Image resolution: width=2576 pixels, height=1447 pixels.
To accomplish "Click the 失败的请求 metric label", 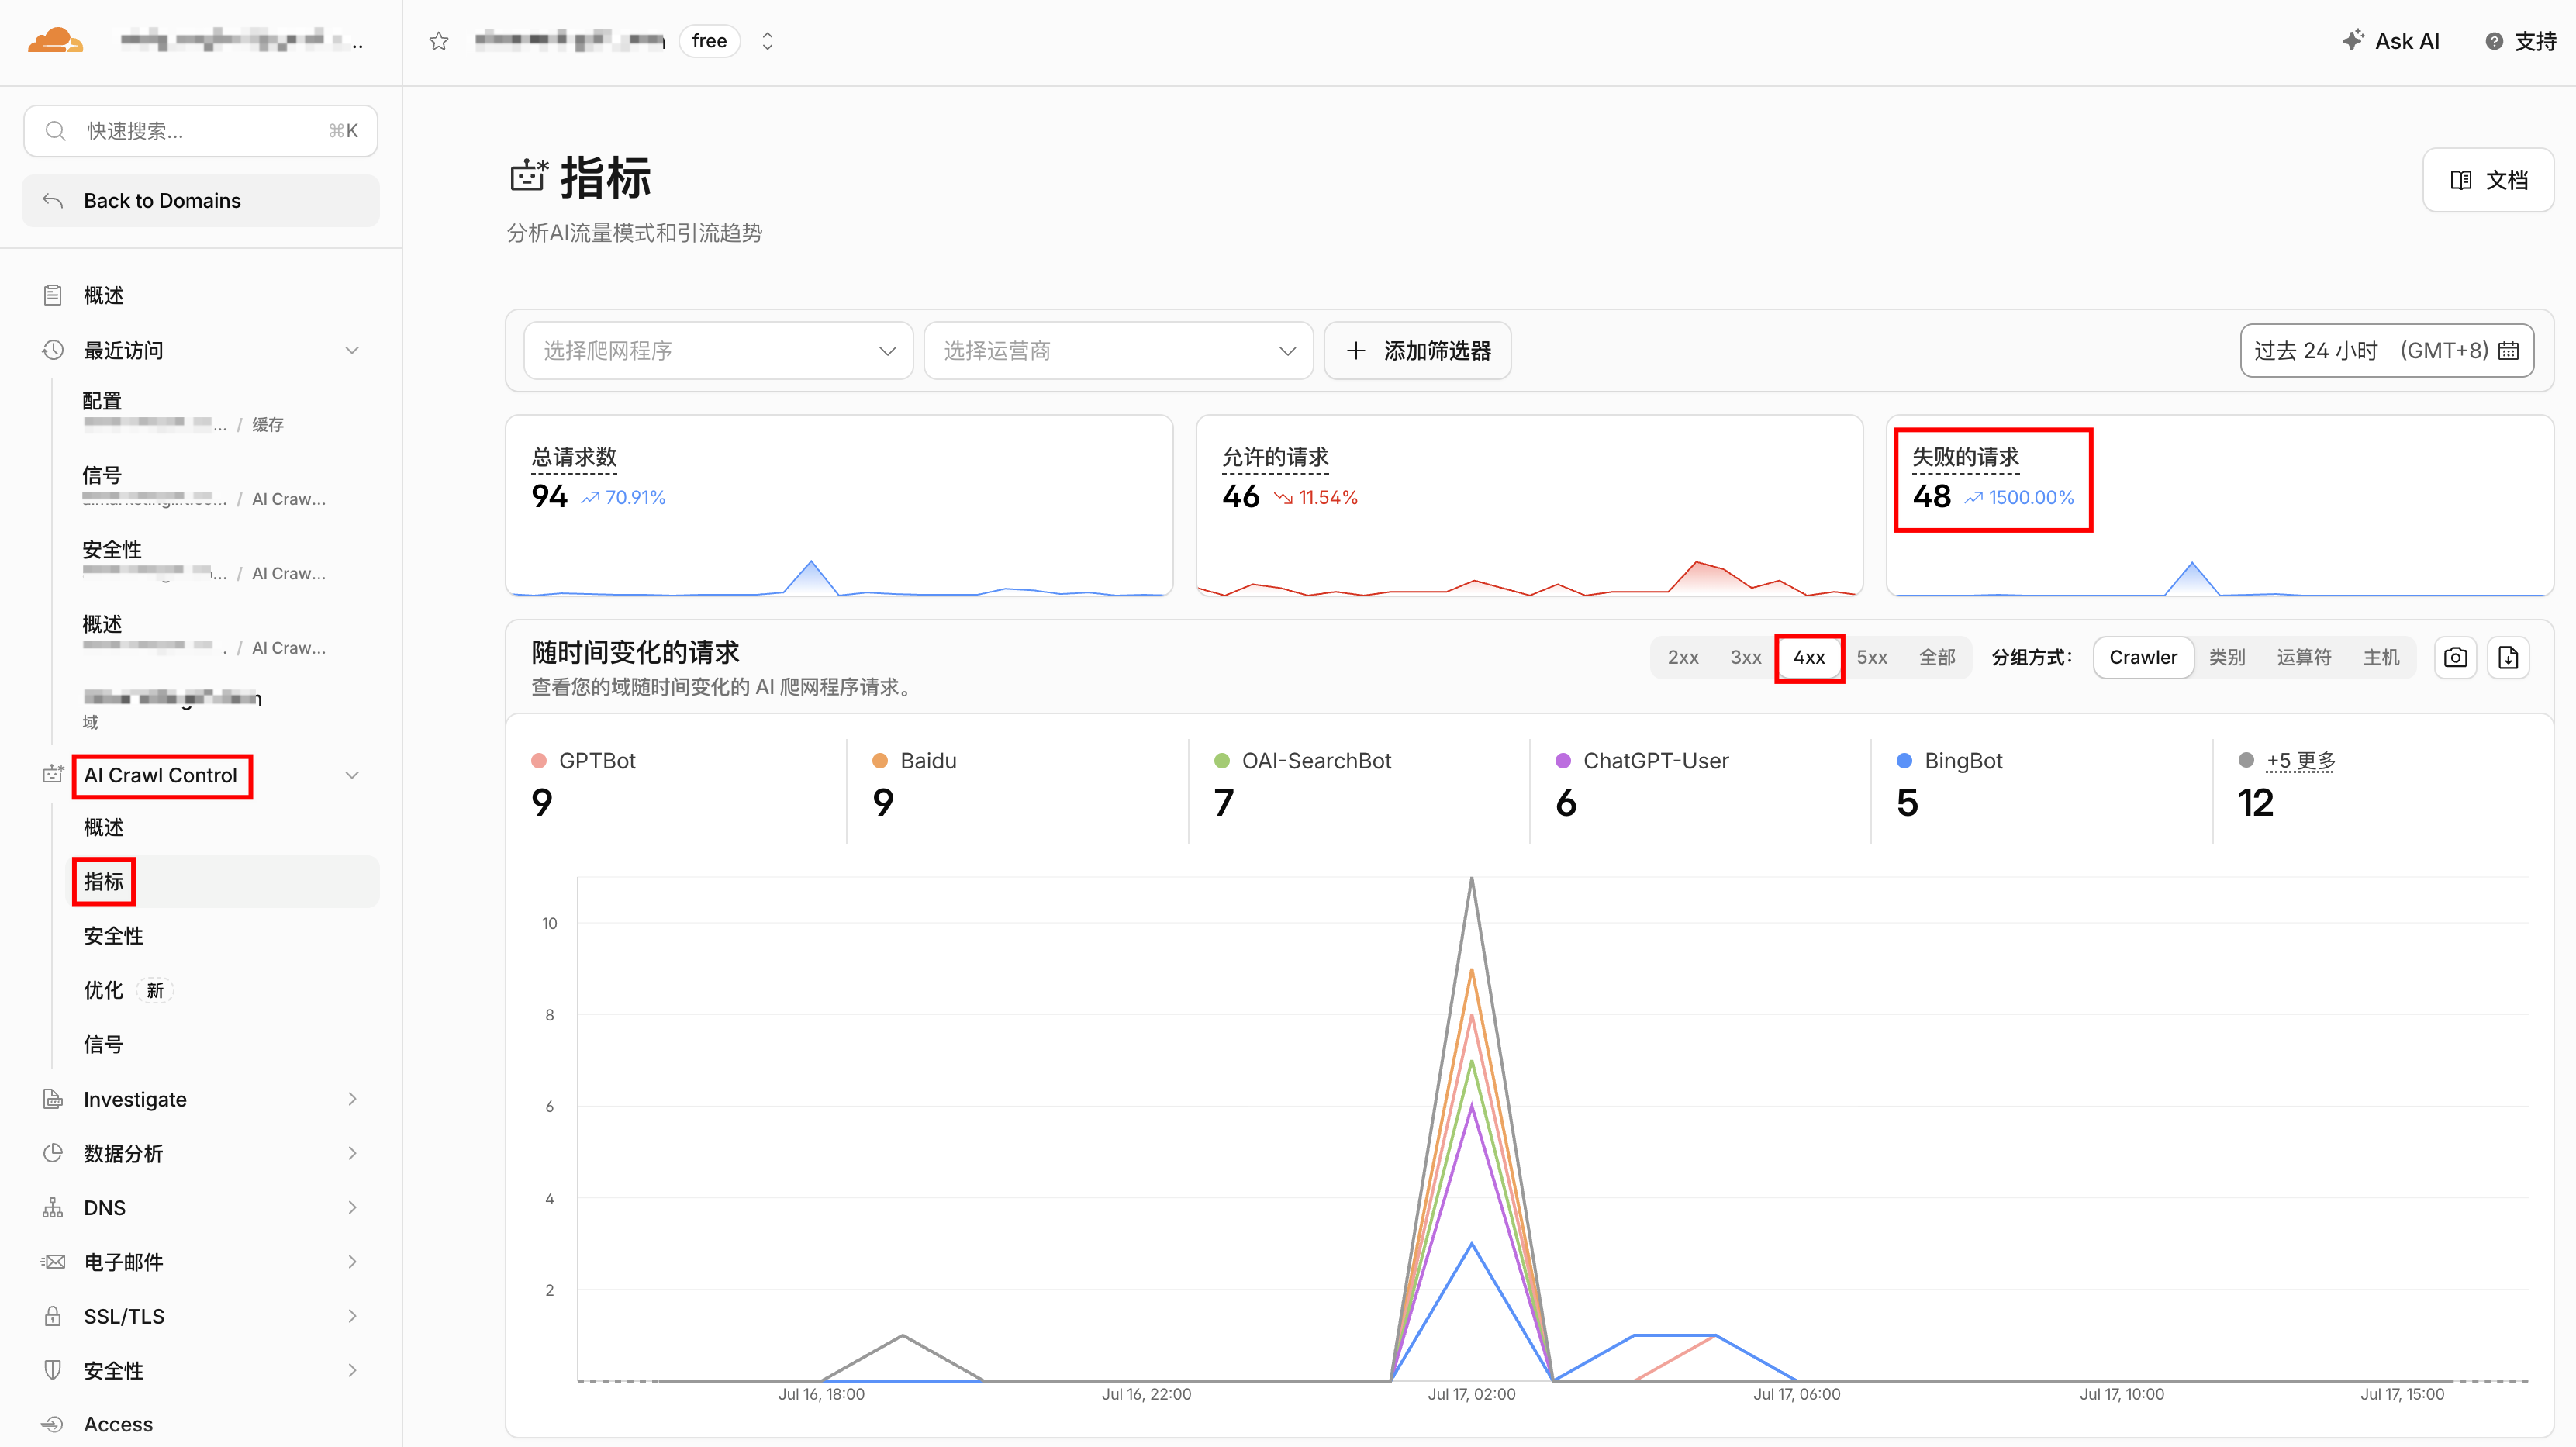I will coord(1965,457).
